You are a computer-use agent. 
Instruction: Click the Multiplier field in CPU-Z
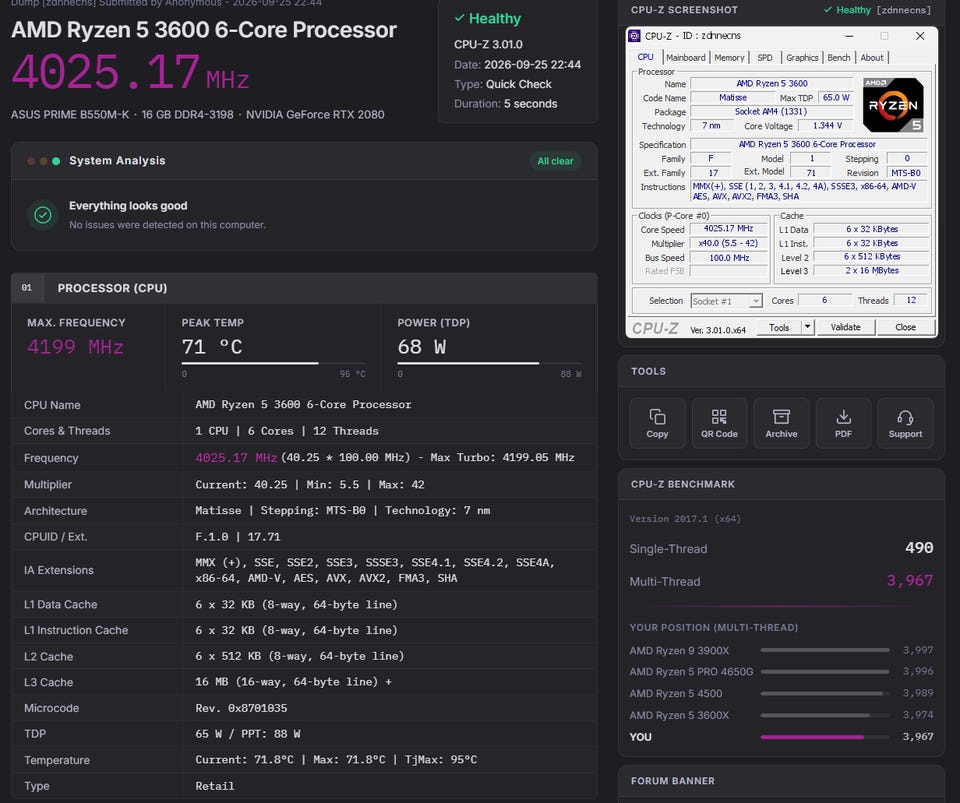coord(729,243)
